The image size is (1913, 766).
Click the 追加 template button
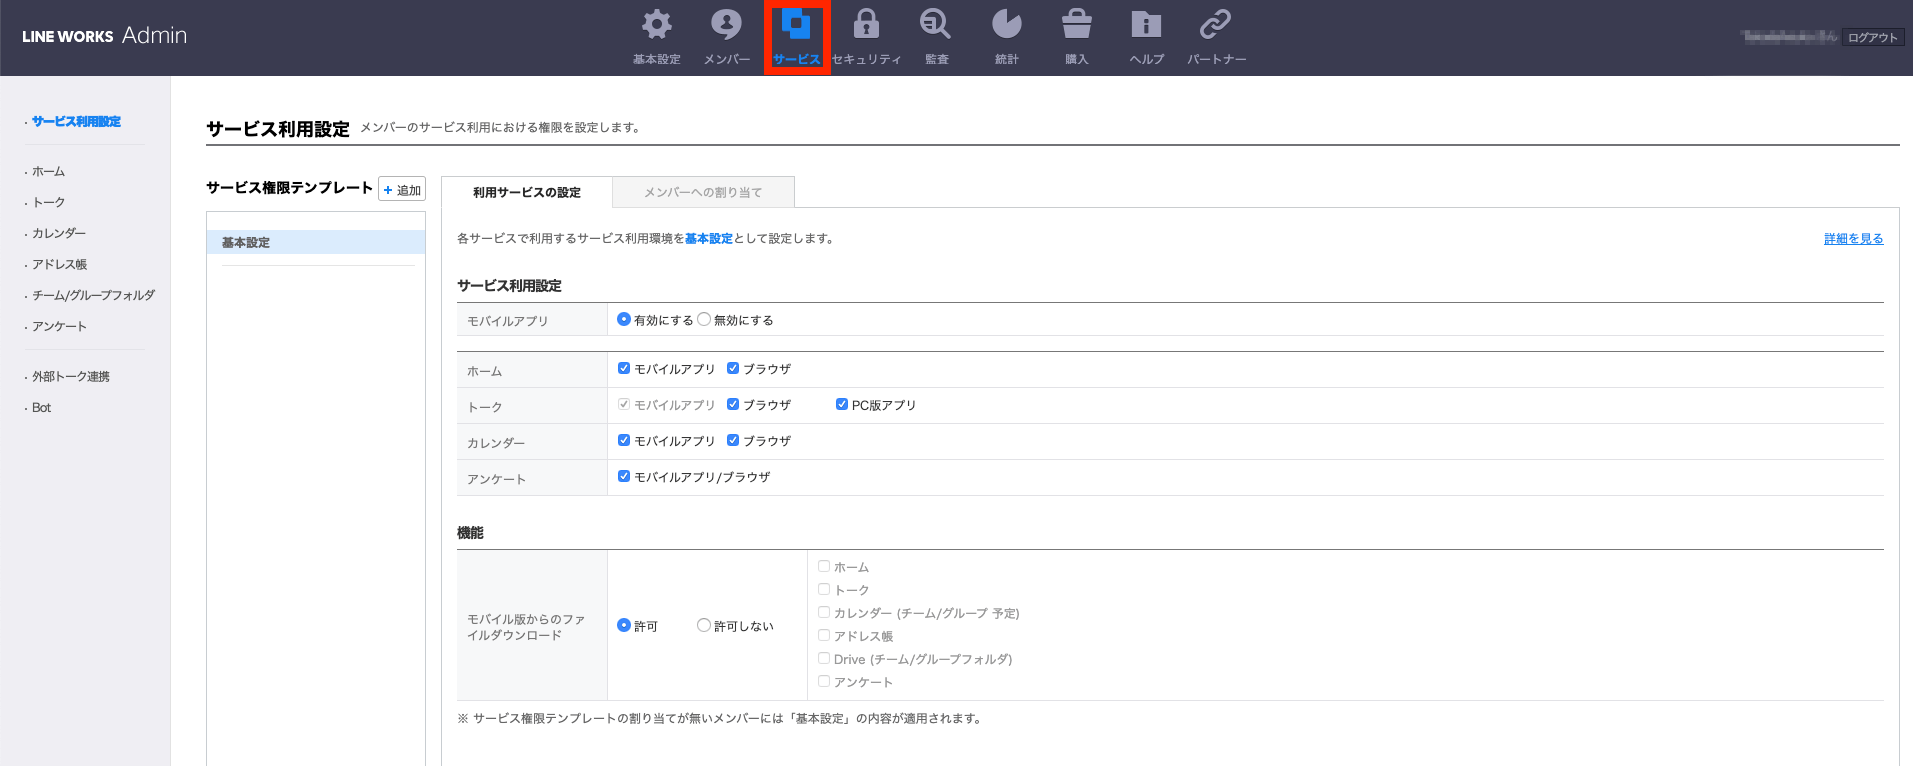coord(402,190)
